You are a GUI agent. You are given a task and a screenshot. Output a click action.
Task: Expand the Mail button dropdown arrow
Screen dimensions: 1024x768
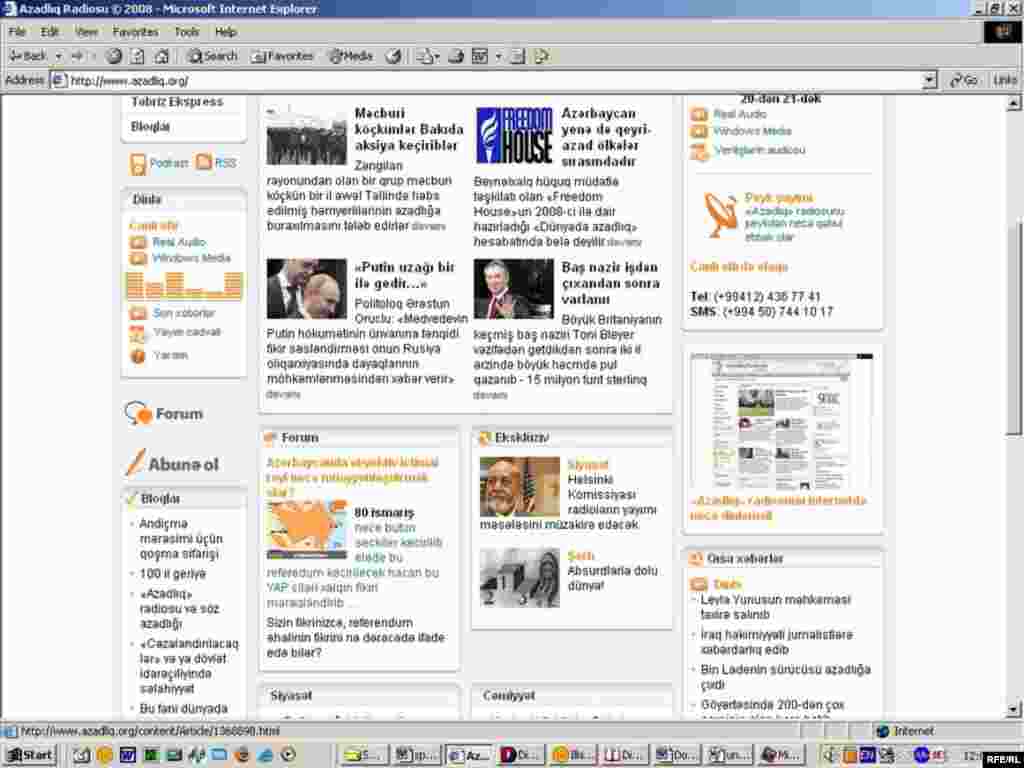(437, 56)
